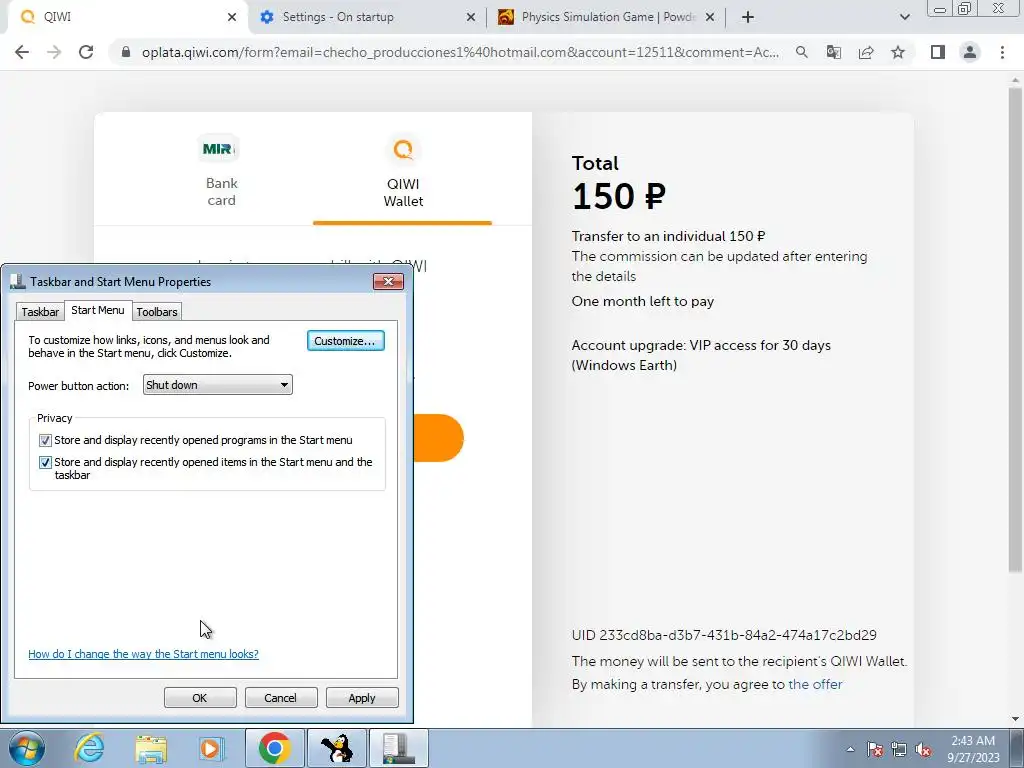Select the MIR Bank card payment method
The width and height of the screenshot is (1024, 768).
tap(221, 171)
